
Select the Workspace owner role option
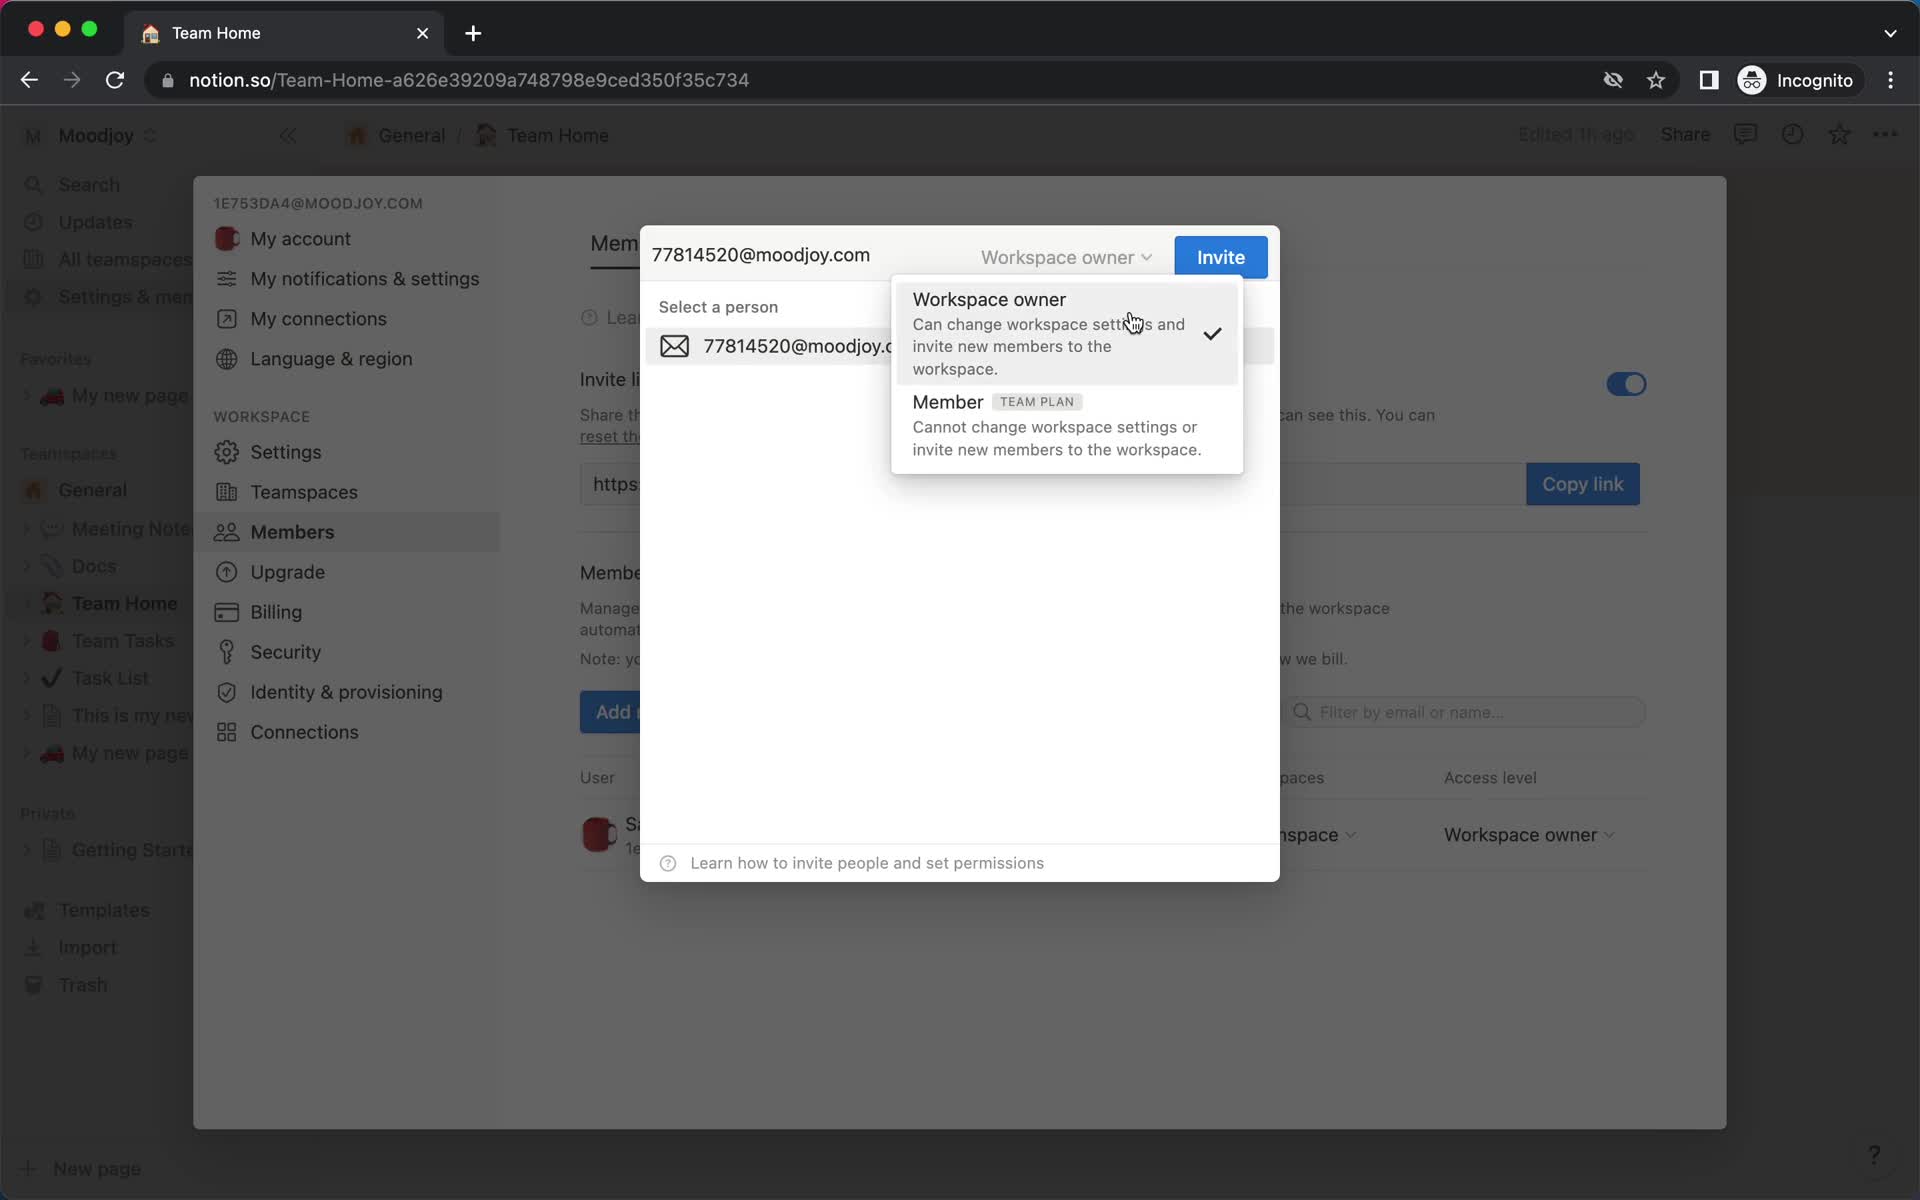1067,333
